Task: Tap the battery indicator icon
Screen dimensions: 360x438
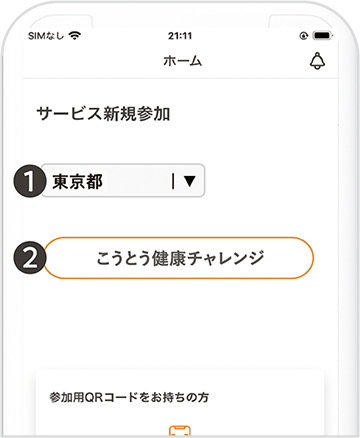Action: (322, 35)
